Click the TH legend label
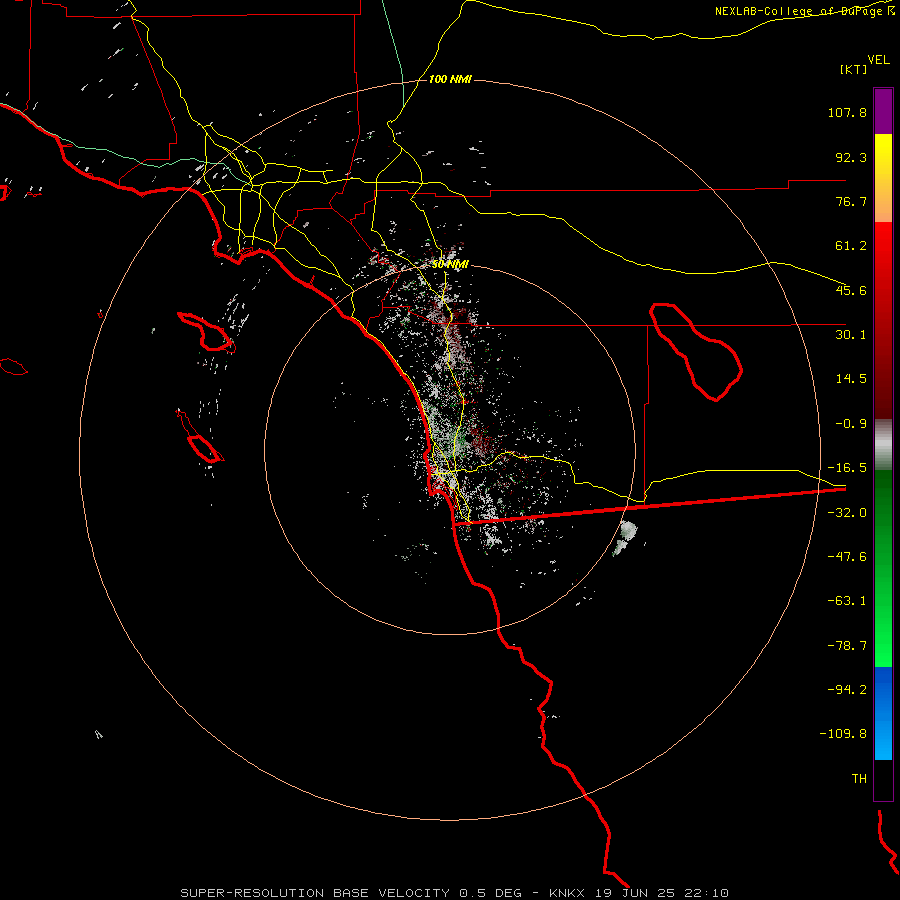This screenshot has width=900, height=900. tap(859, 778)
